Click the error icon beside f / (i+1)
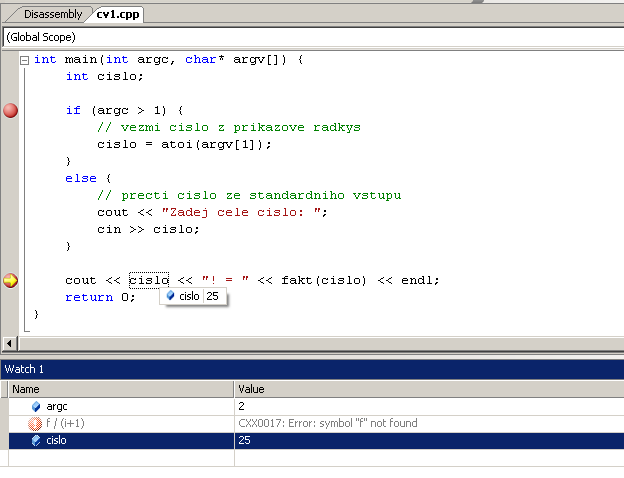The width and height of the screenshot is (624, 478). click(x=35, y=423)
